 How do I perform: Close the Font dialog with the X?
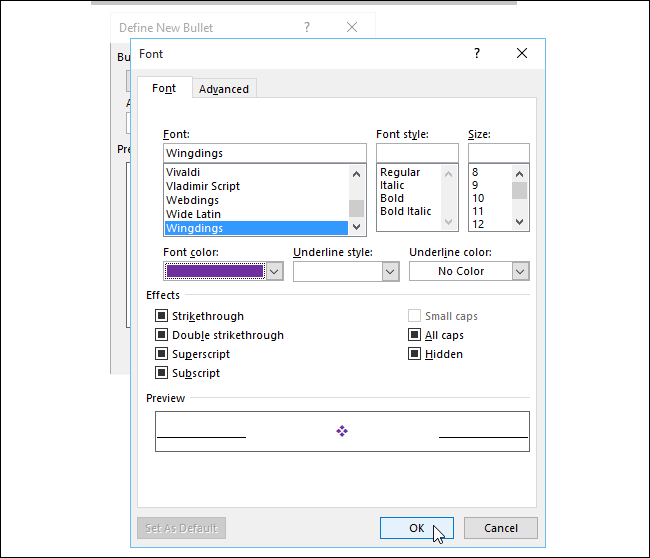pos(522,53)
